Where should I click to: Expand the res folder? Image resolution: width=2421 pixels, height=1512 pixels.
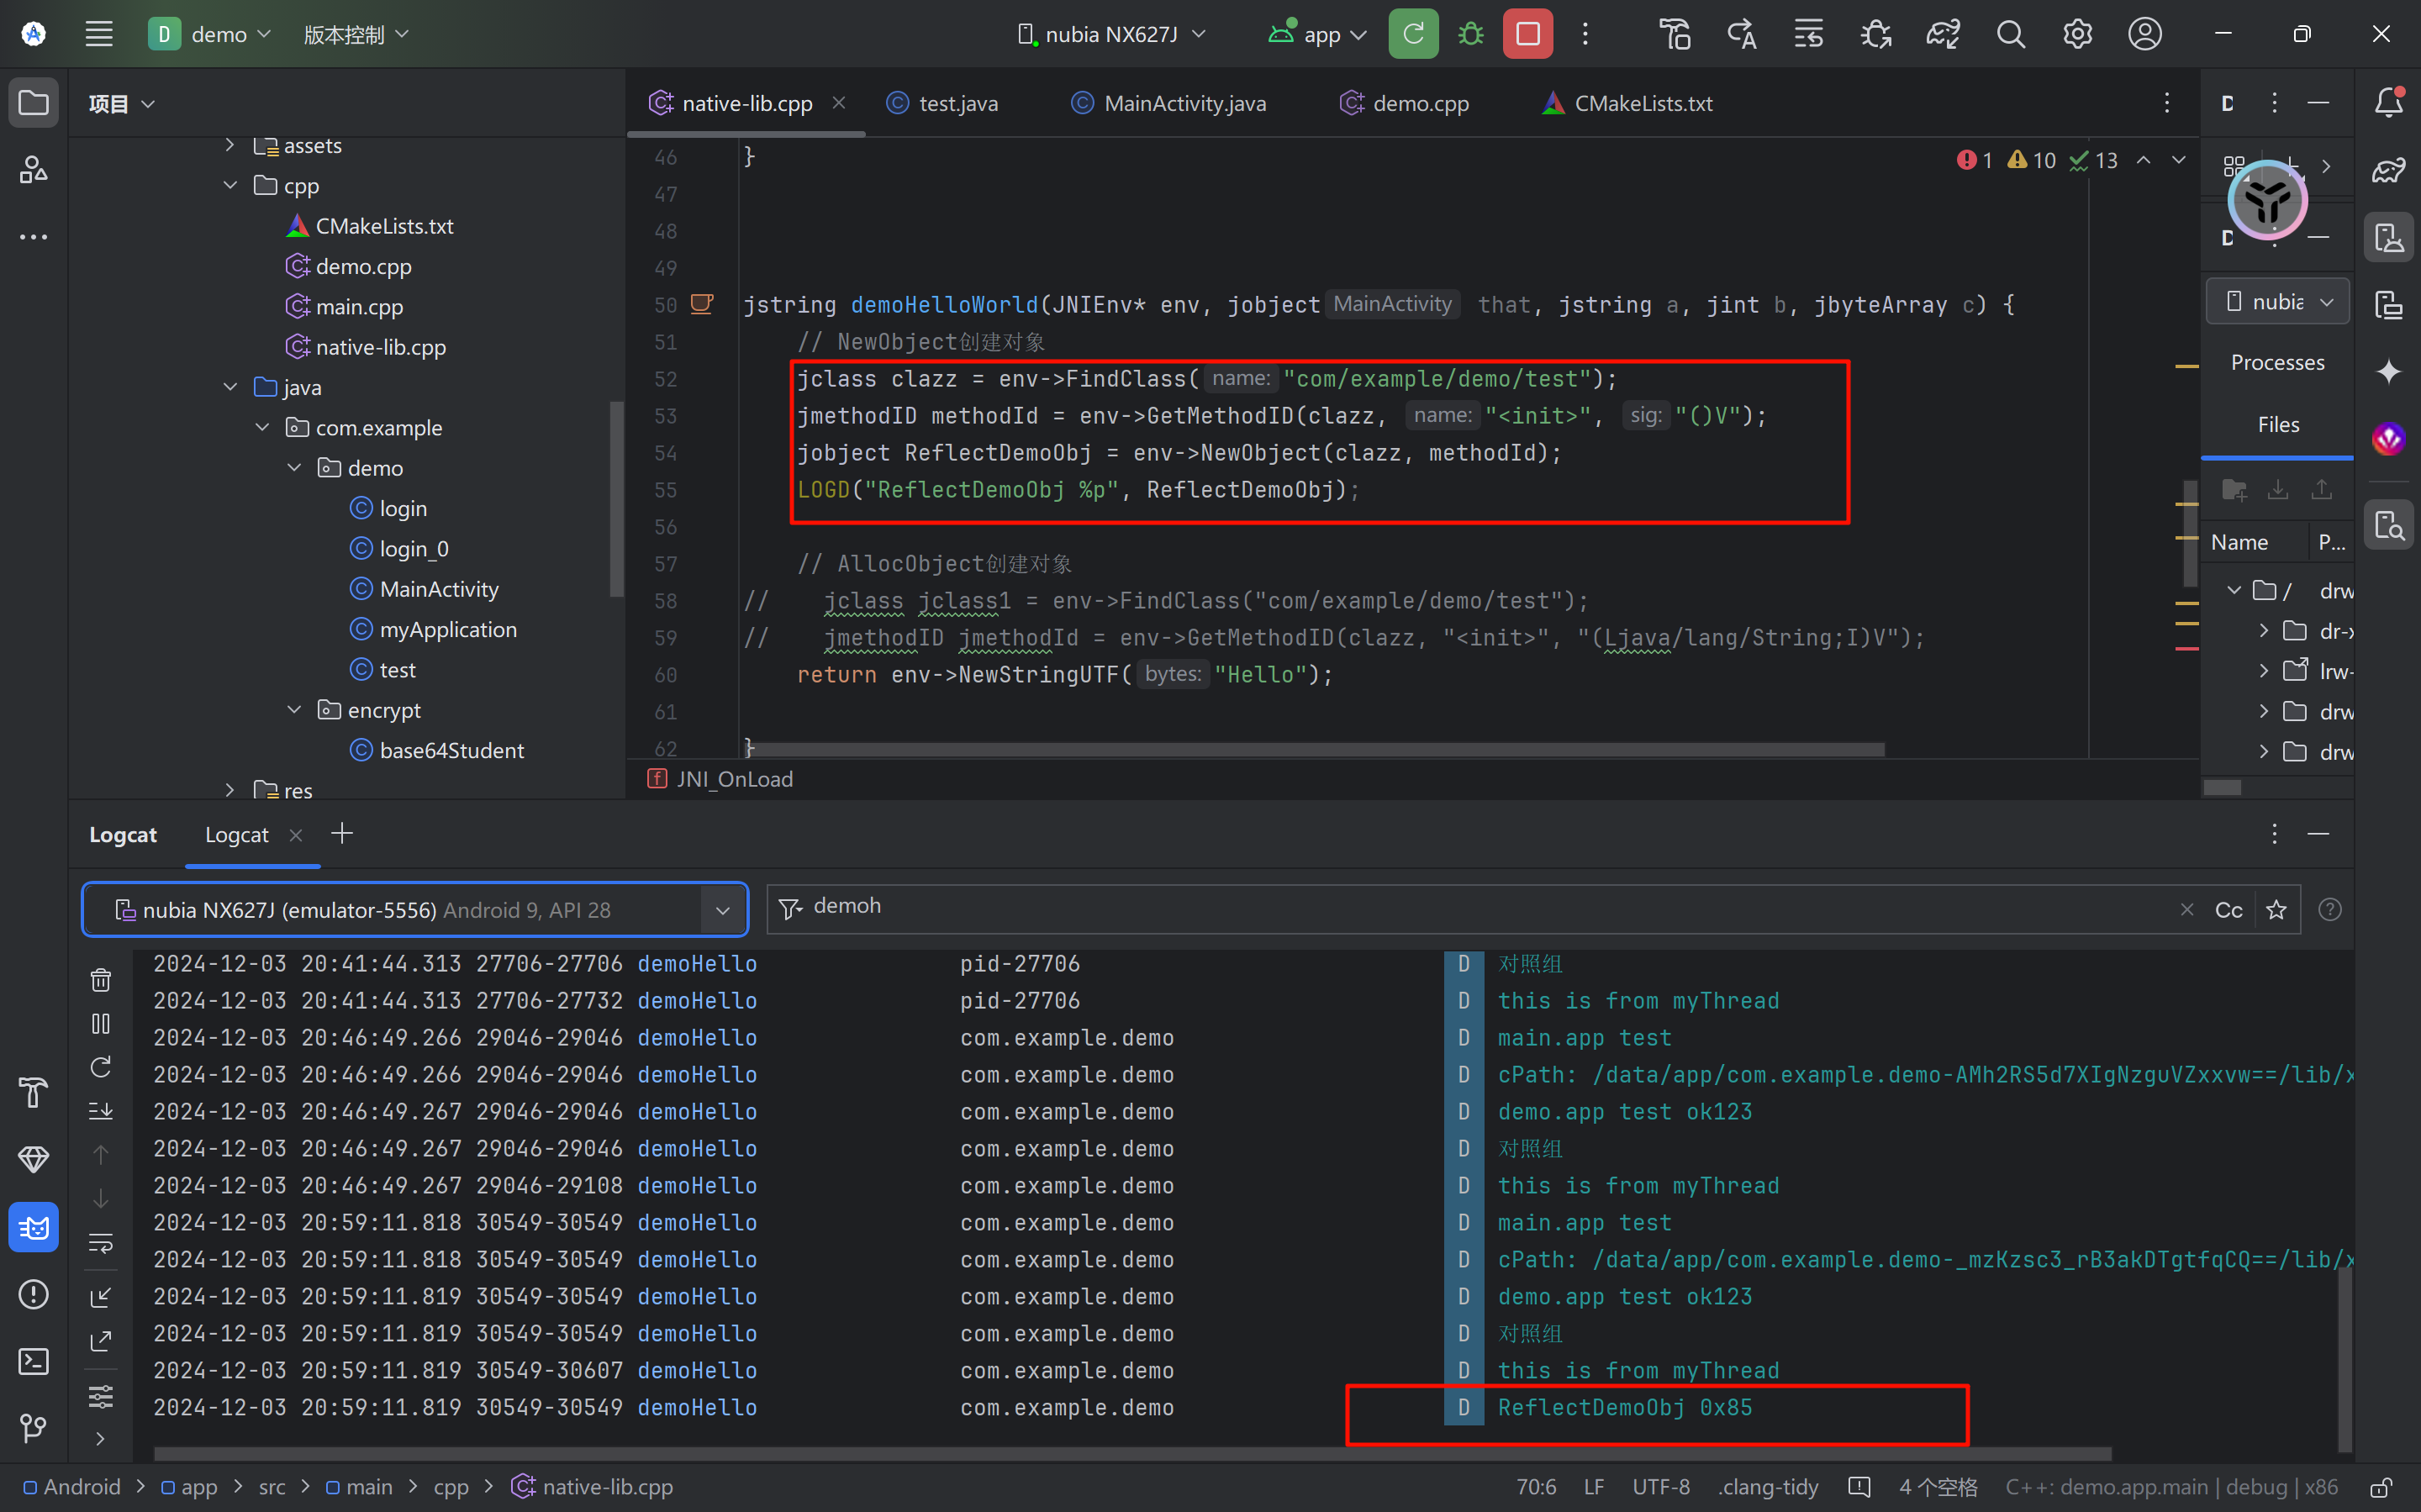(x=230, y=790)
